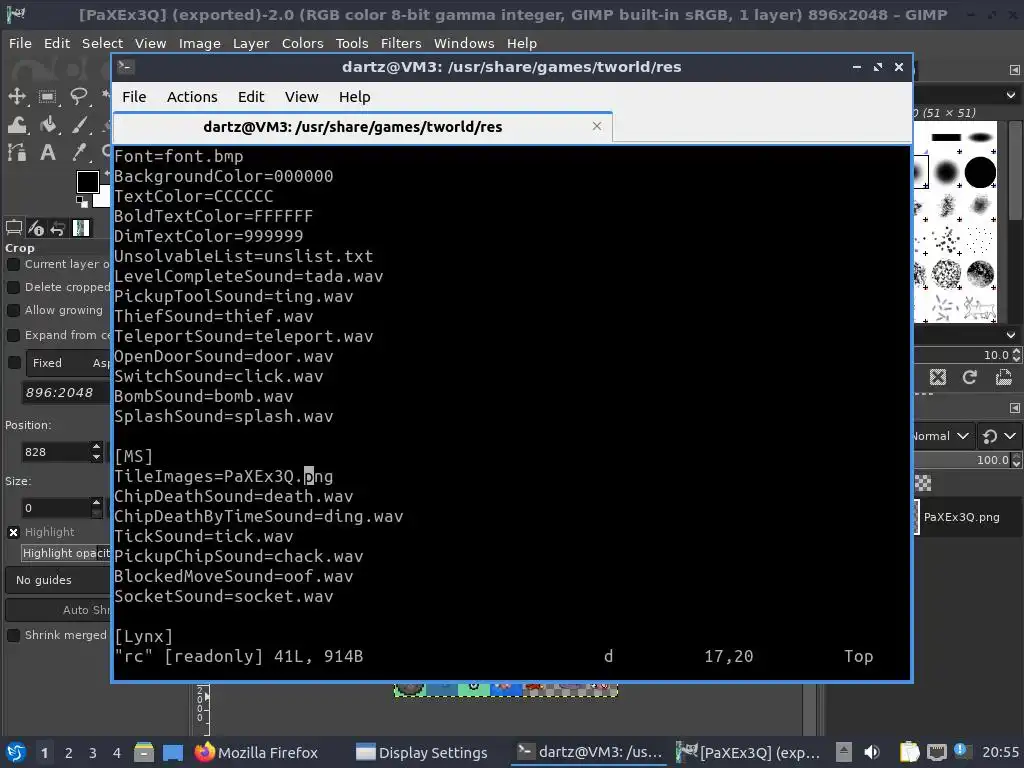Select the Warp Transform tool
The height and width of the screenshot is (768, 1024).
tap(16, 125)
